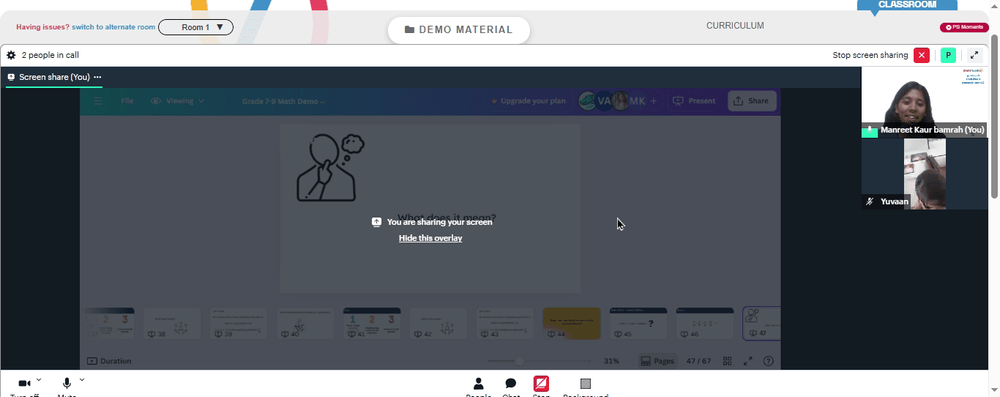
Task: Select the Screen share (You) tab
Action: coord(54,77)
